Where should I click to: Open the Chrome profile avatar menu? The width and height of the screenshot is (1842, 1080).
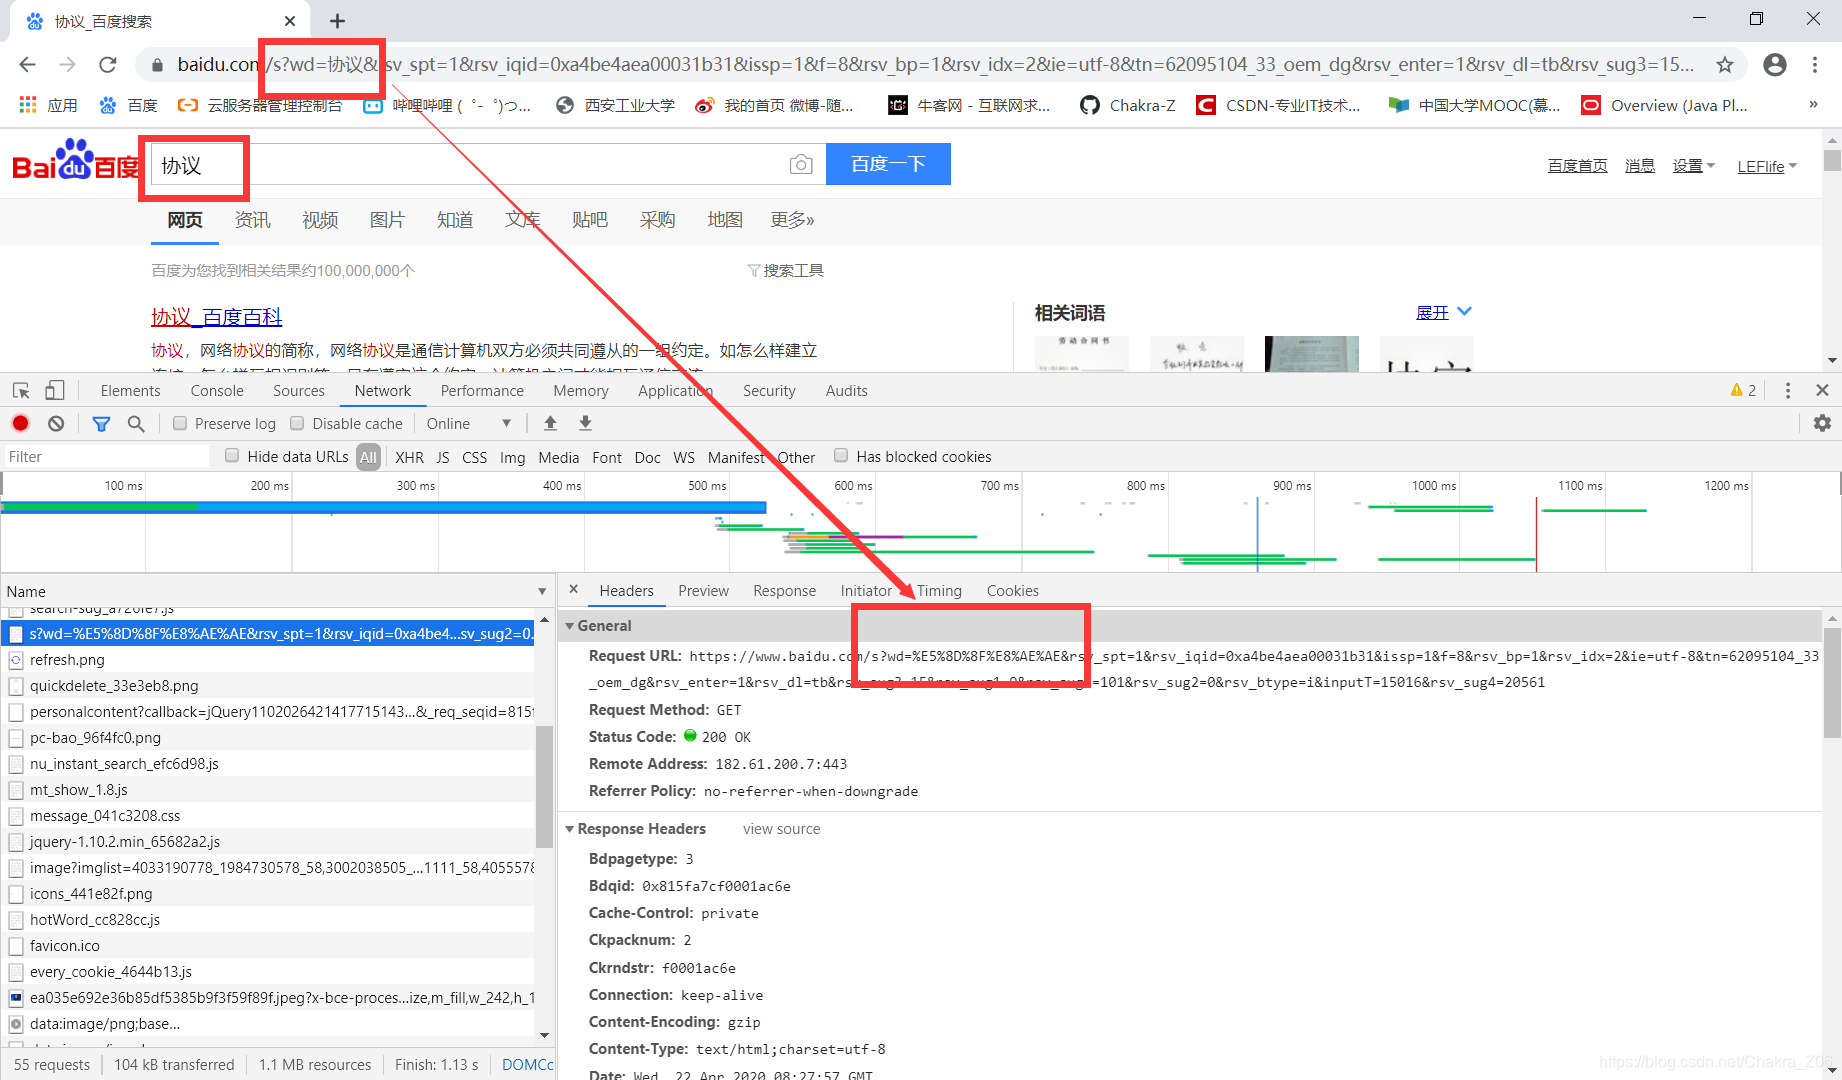pos(1775,65)
